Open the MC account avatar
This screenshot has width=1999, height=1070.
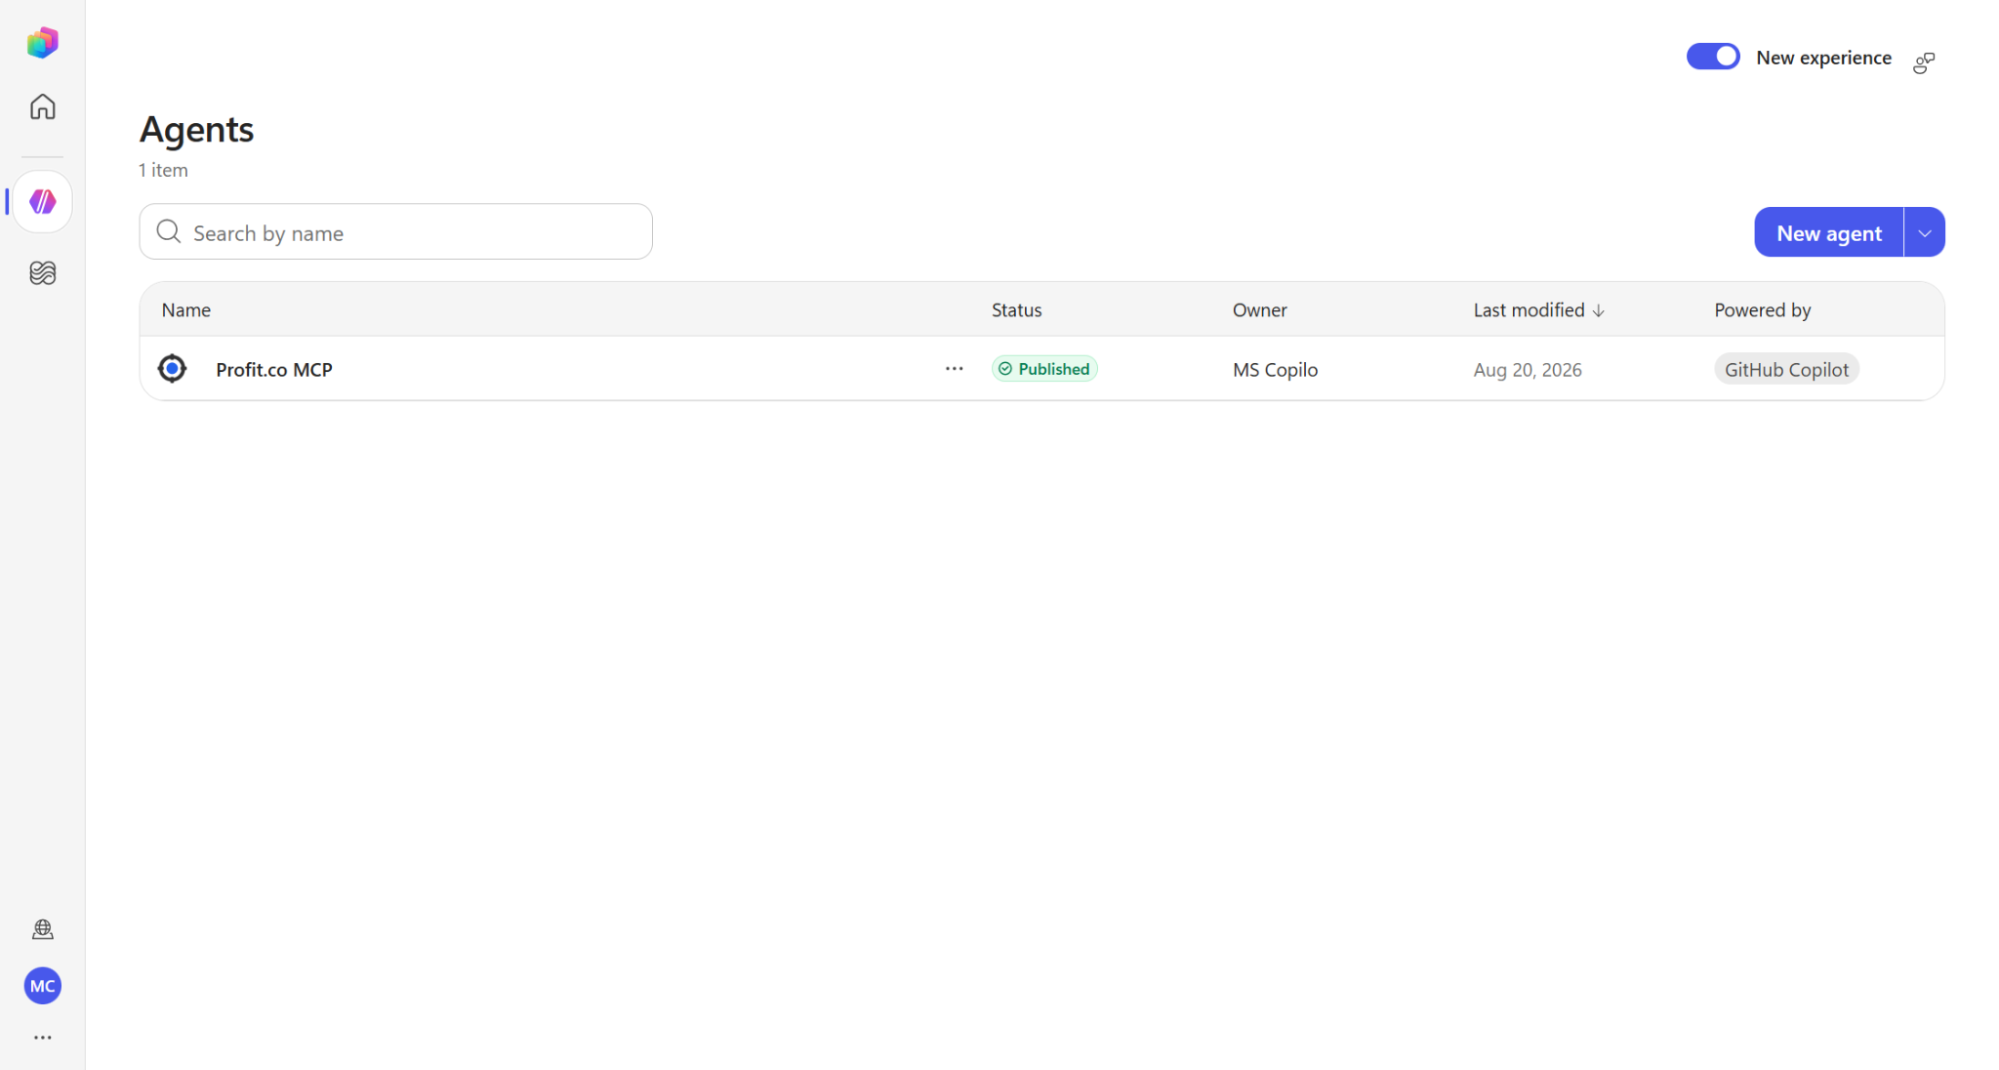pyautogui.click(x=42, y=986)
